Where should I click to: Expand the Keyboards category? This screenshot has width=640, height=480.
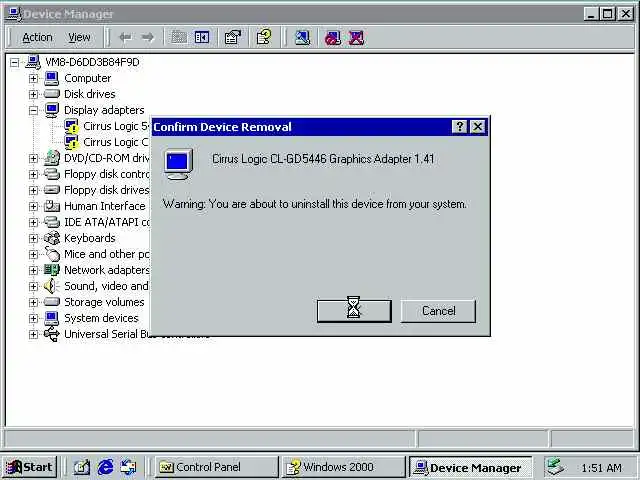click(33, 238)
